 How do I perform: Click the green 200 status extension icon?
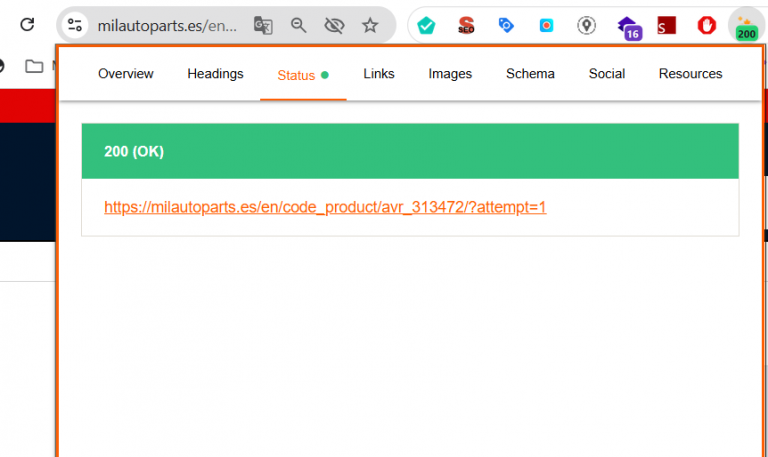(746, 28)
